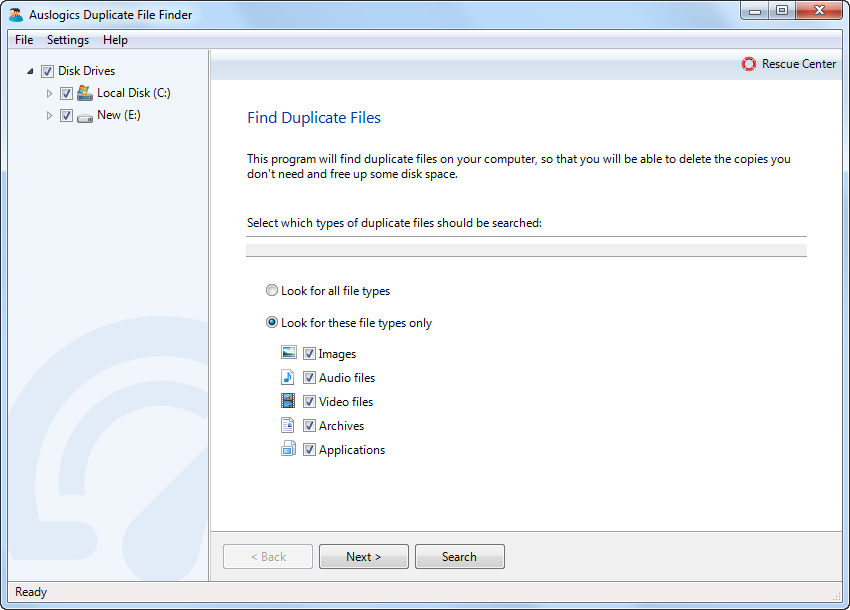
Task: Collapse the Disk Drives tree node
Action: pyautogui.click(x=30, y=71)
